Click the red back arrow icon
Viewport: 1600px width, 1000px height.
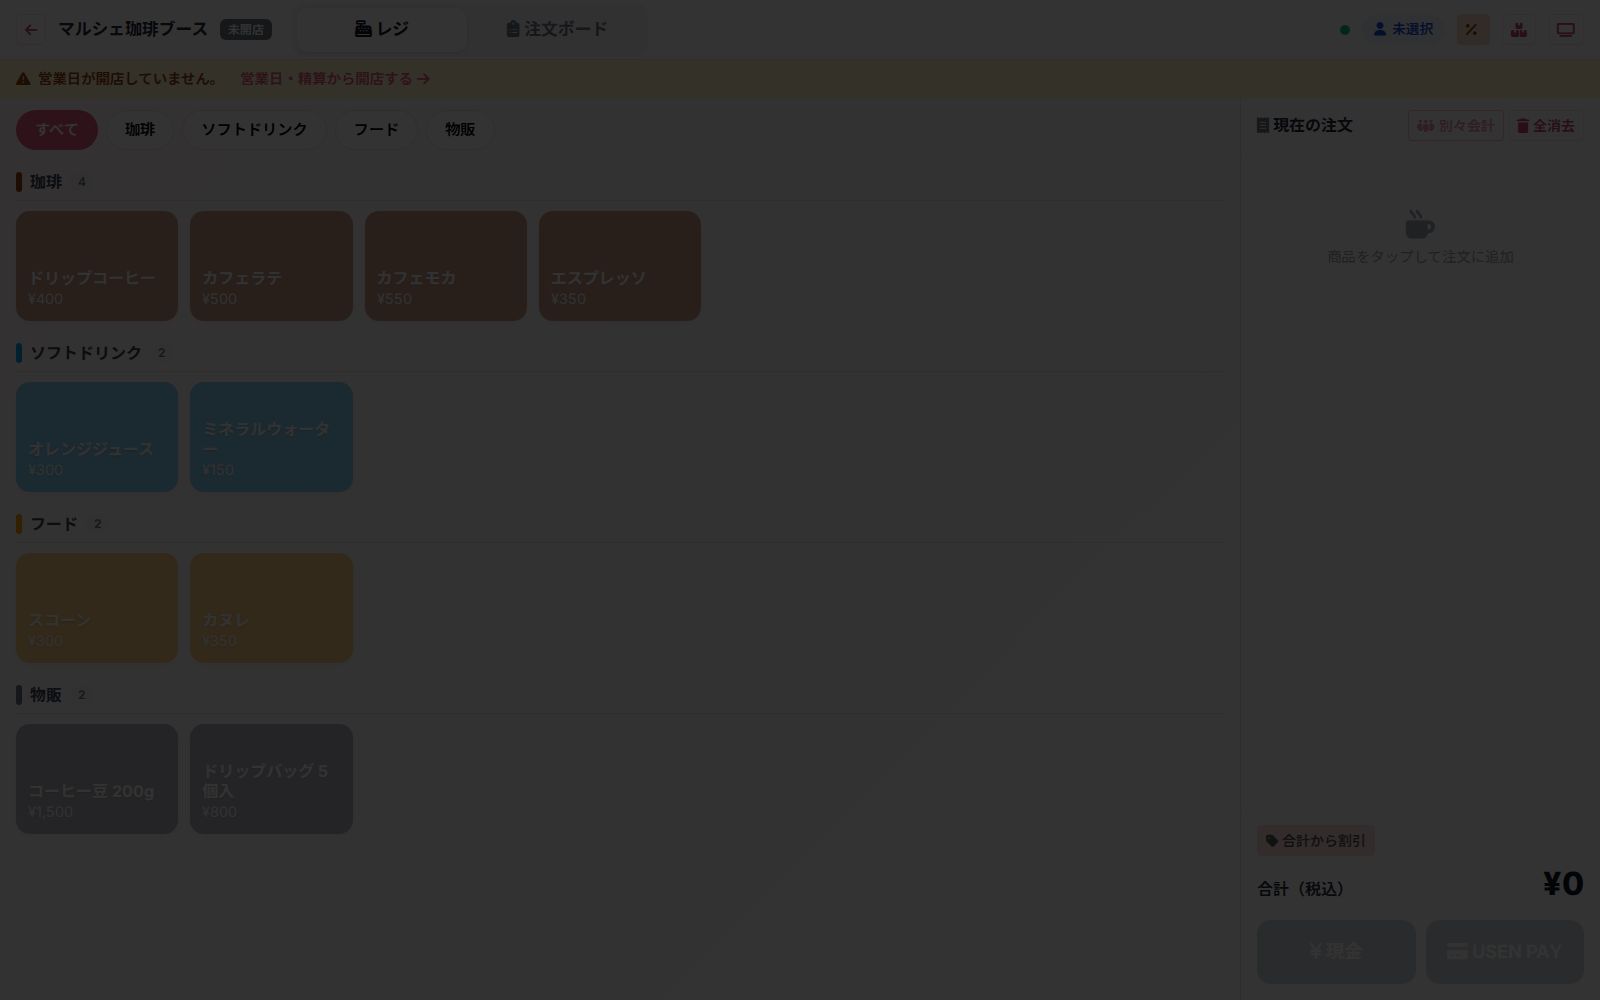(x=31, y=30)
